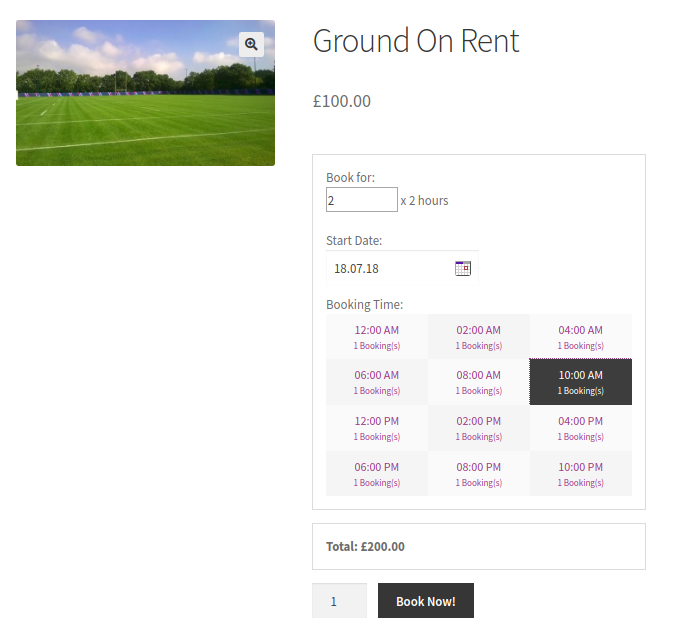Viewport: 682px width, 635px height.
Task: Select the 12:00 AM booking slot
Action: pyautogui.click(x=377, y=337)
